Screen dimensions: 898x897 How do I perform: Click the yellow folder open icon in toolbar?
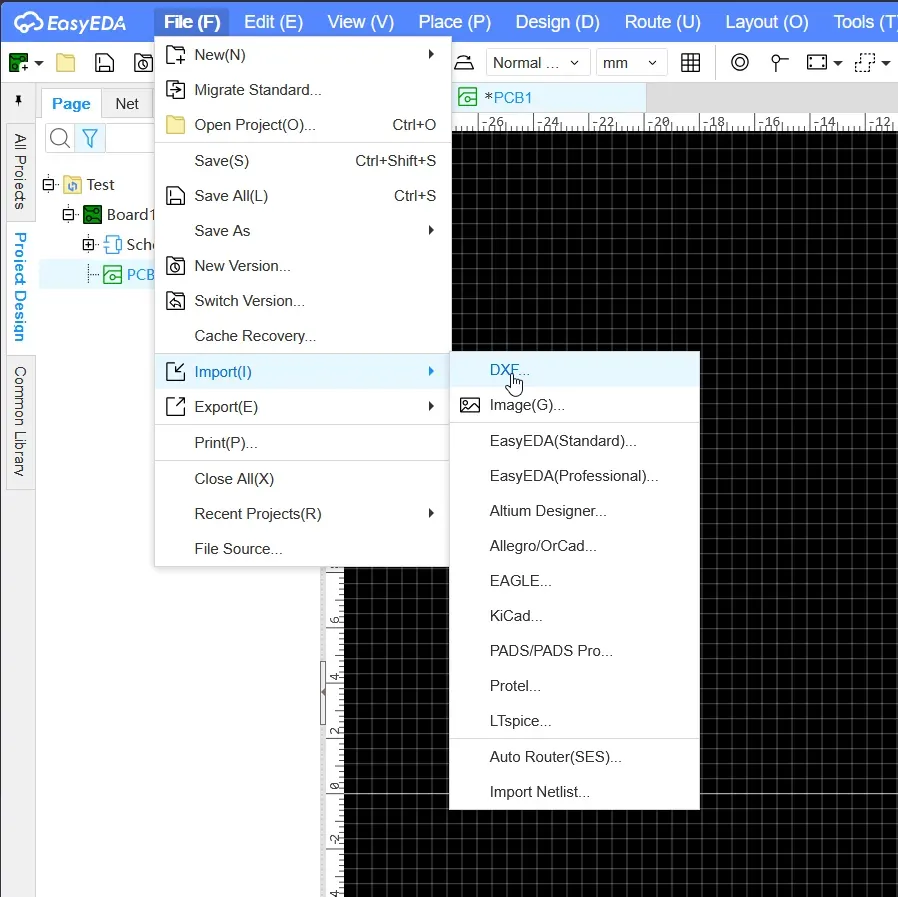point(66,63)
